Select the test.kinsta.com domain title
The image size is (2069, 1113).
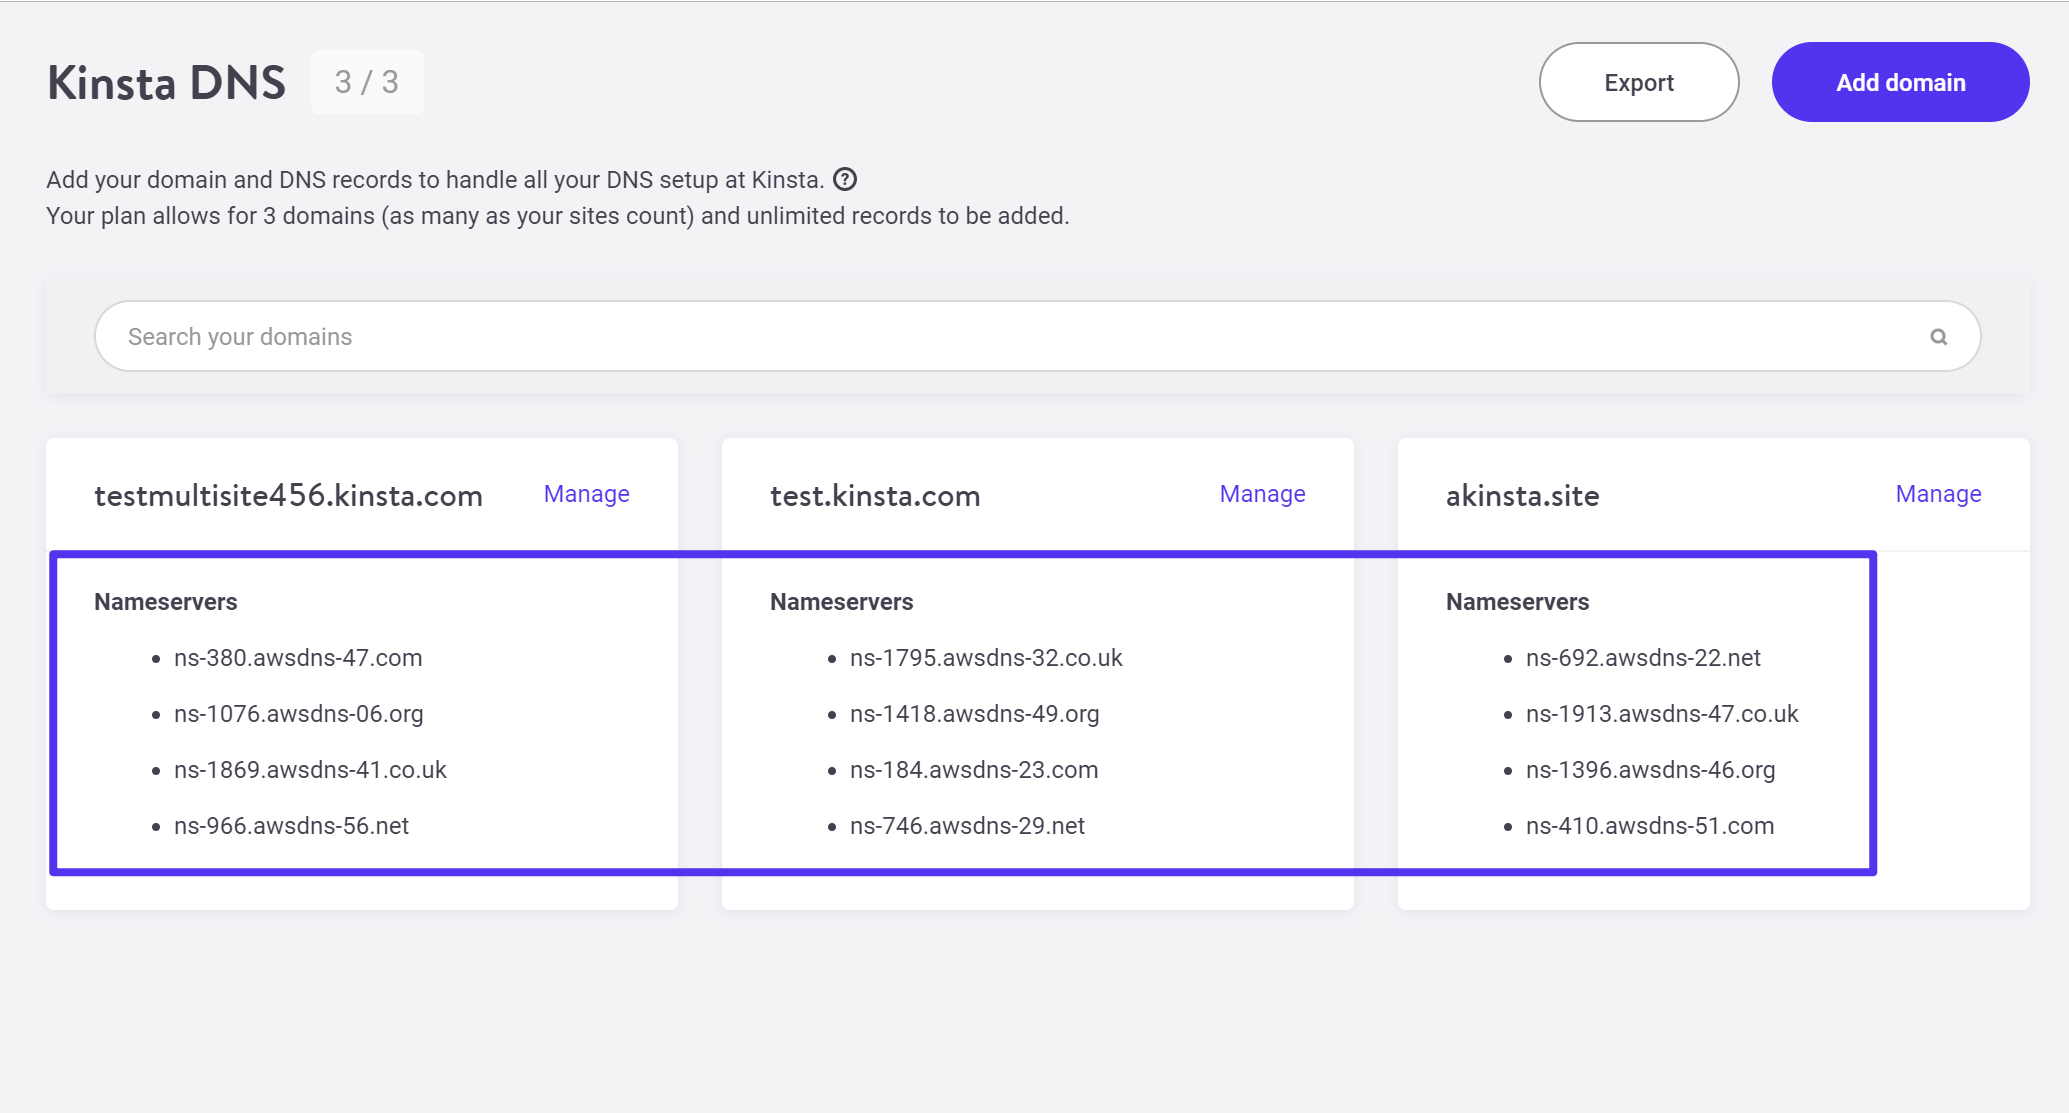[x=875, y=495]
